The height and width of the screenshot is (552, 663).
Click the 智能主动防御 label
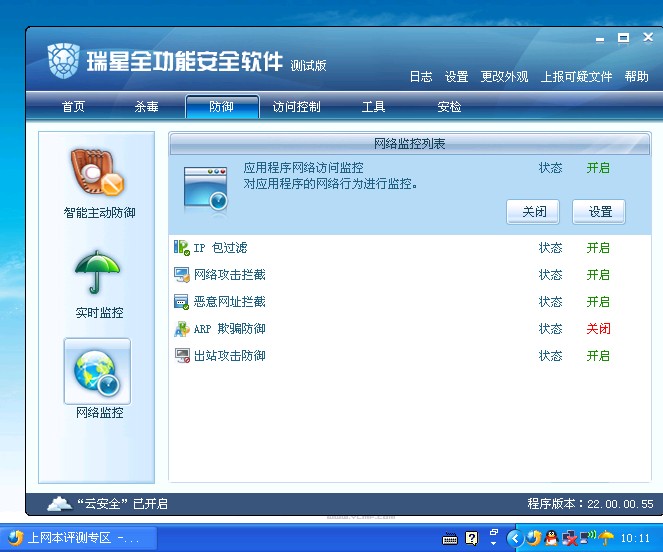coord(99,212)
